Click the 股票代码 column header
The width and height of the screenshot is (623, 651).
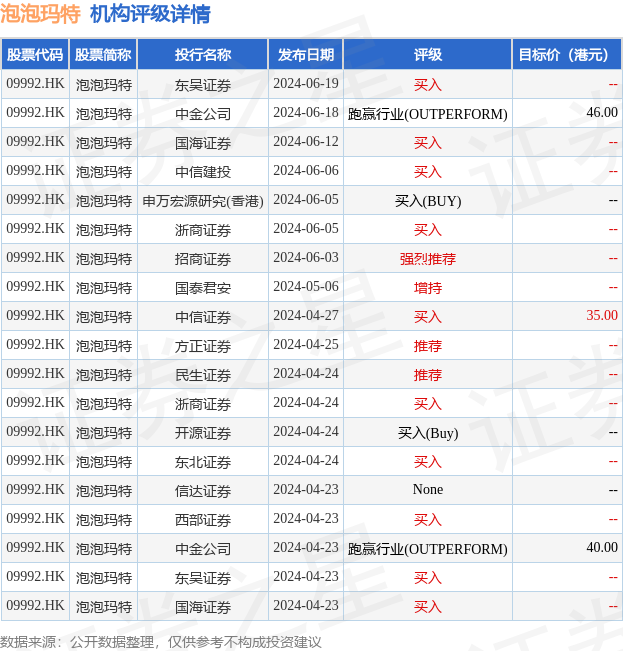pyautogui.click(x=35, y=55)
